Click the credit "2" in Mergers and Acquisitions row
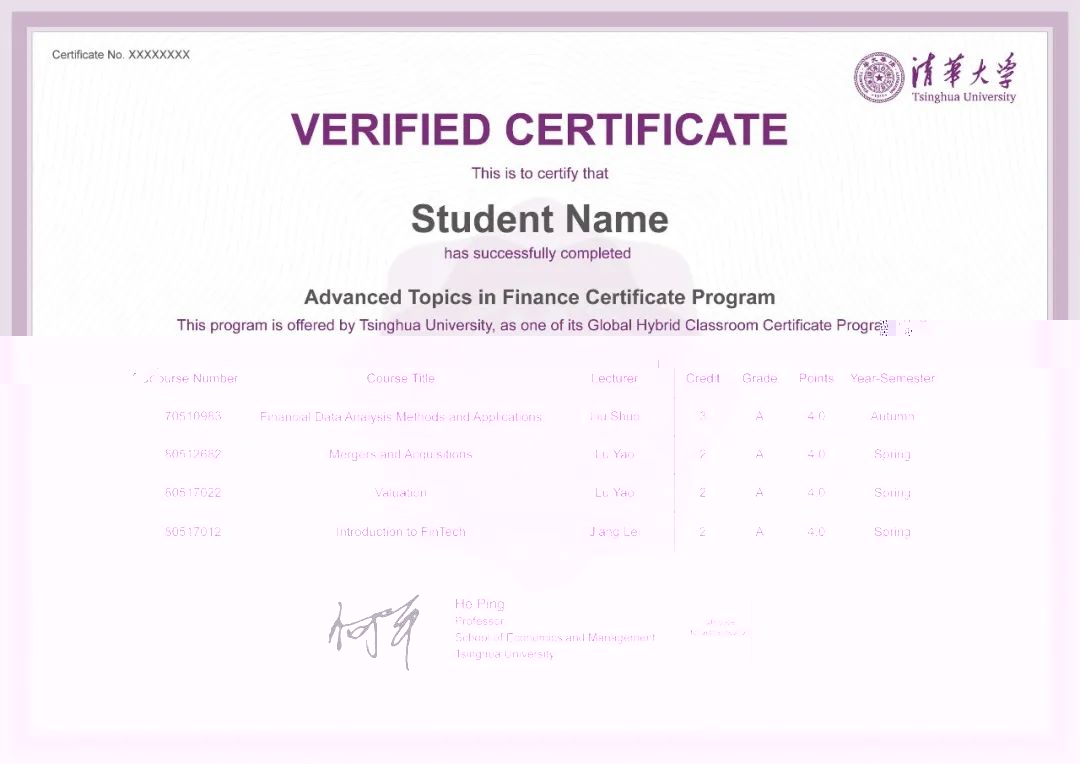 point(703,454)
